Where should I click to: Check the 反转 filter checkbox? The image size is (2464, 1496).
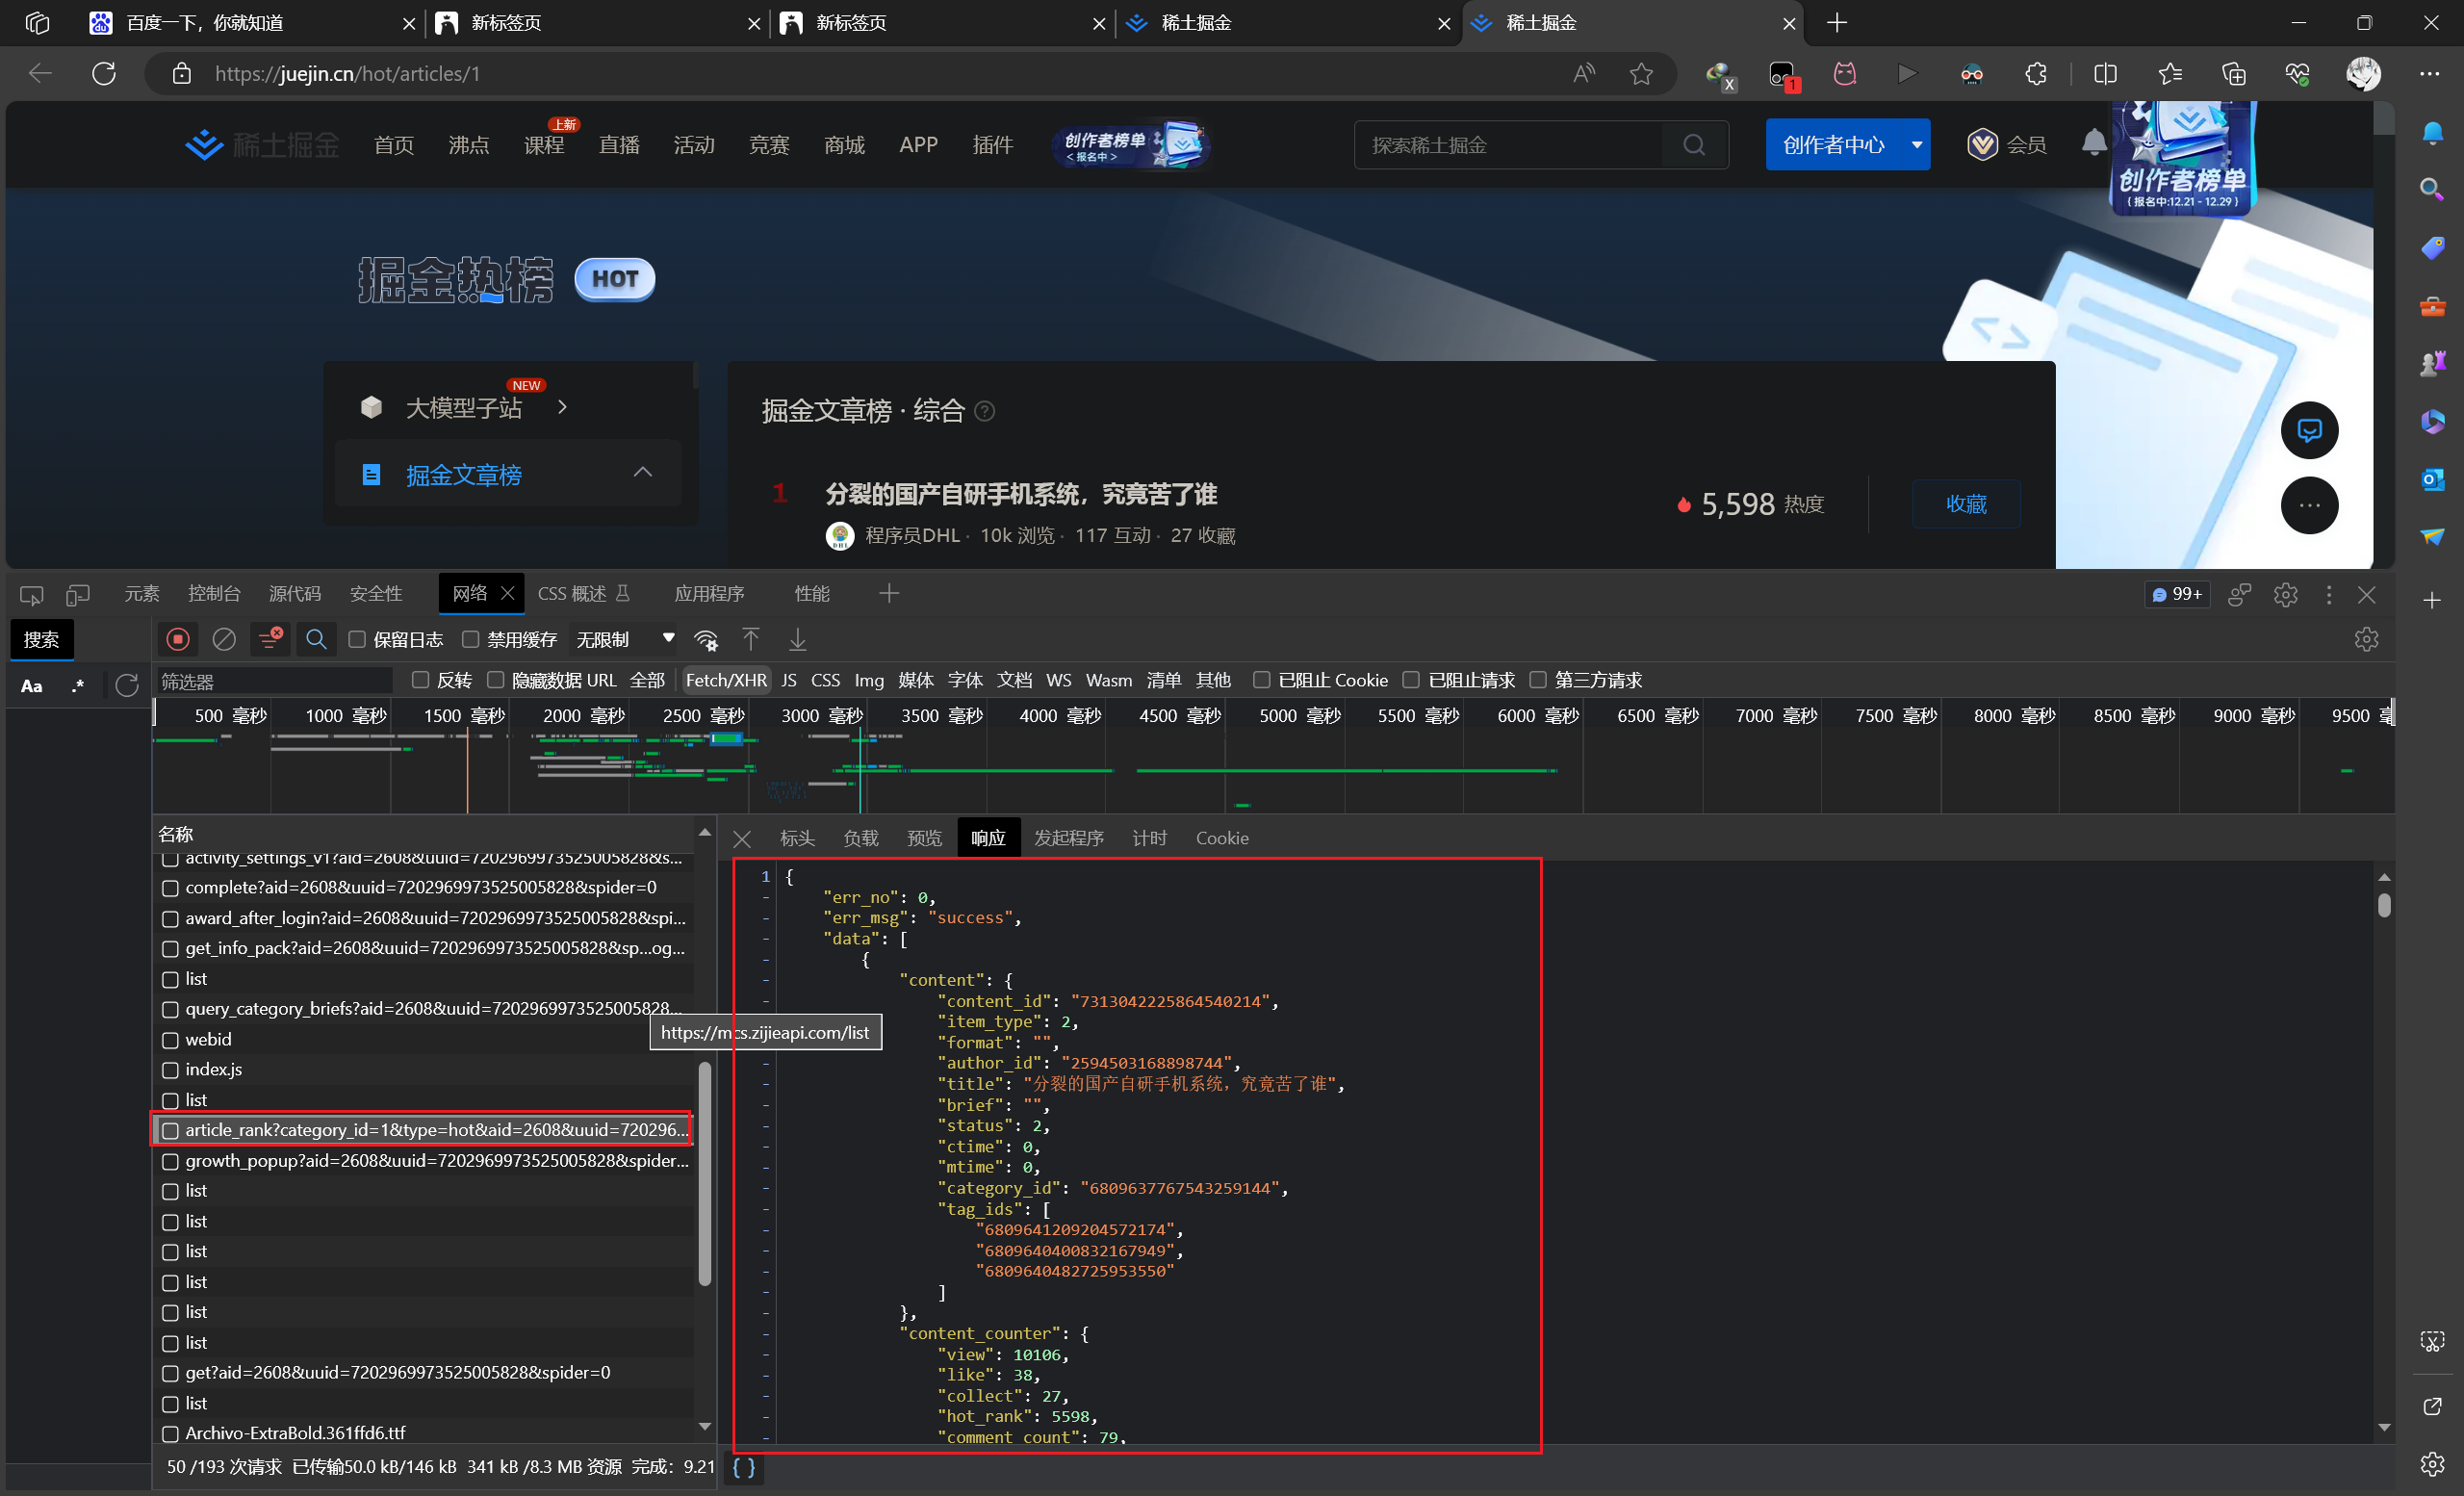pyautogui.click(x=421, y=680)
